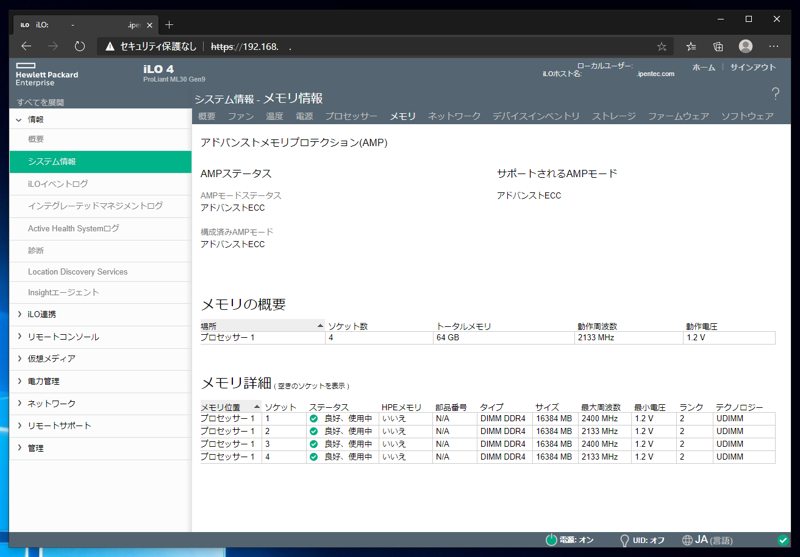This screenshot has height=557, width=800.
Task: Switch to the デバイスインベントリ tab
Action: coord(536,116)
